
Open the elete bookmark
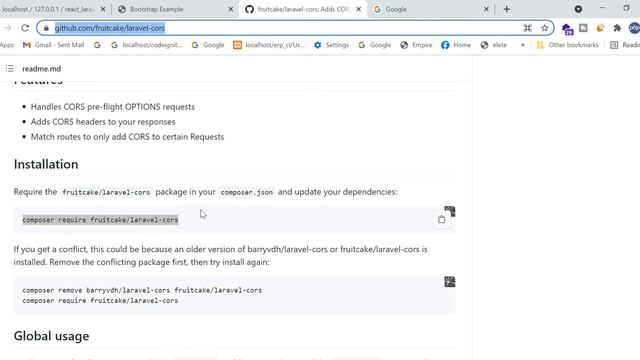tap(493, 45)
